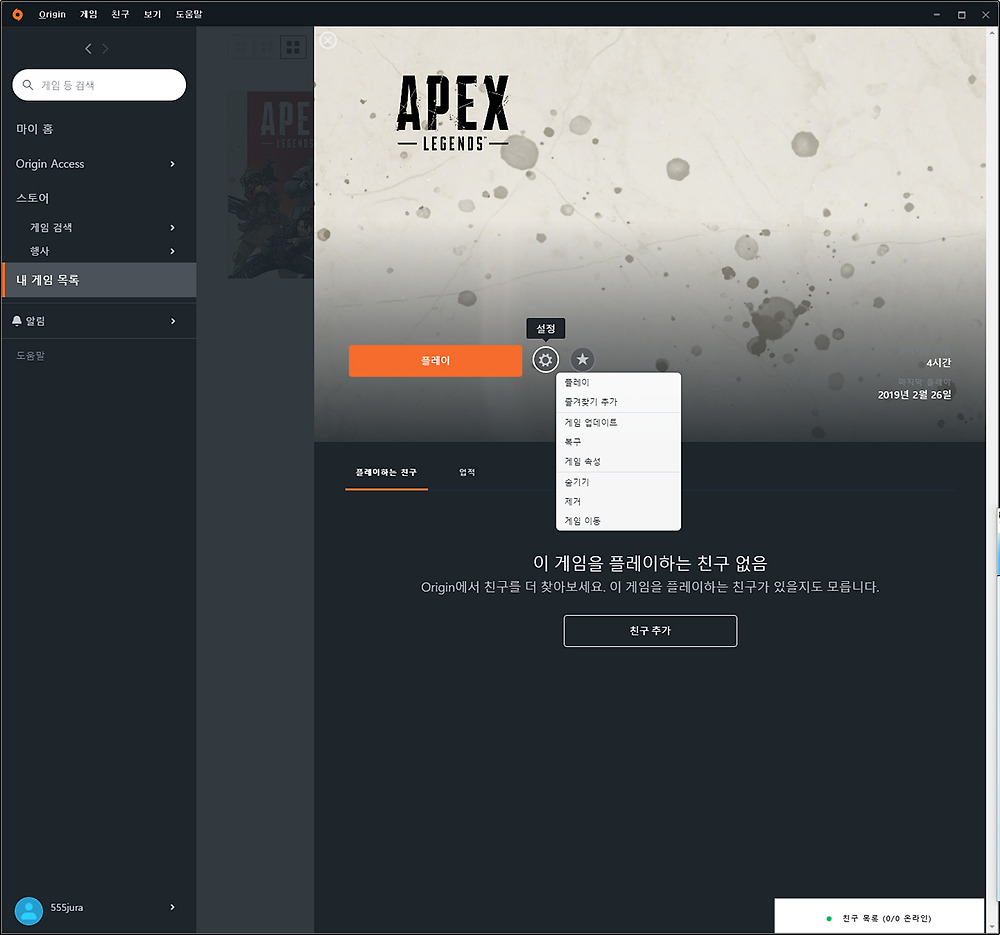Expand the 알림 chevron
The height and width of the screenshot is (935, 1000).
(172, 321)
